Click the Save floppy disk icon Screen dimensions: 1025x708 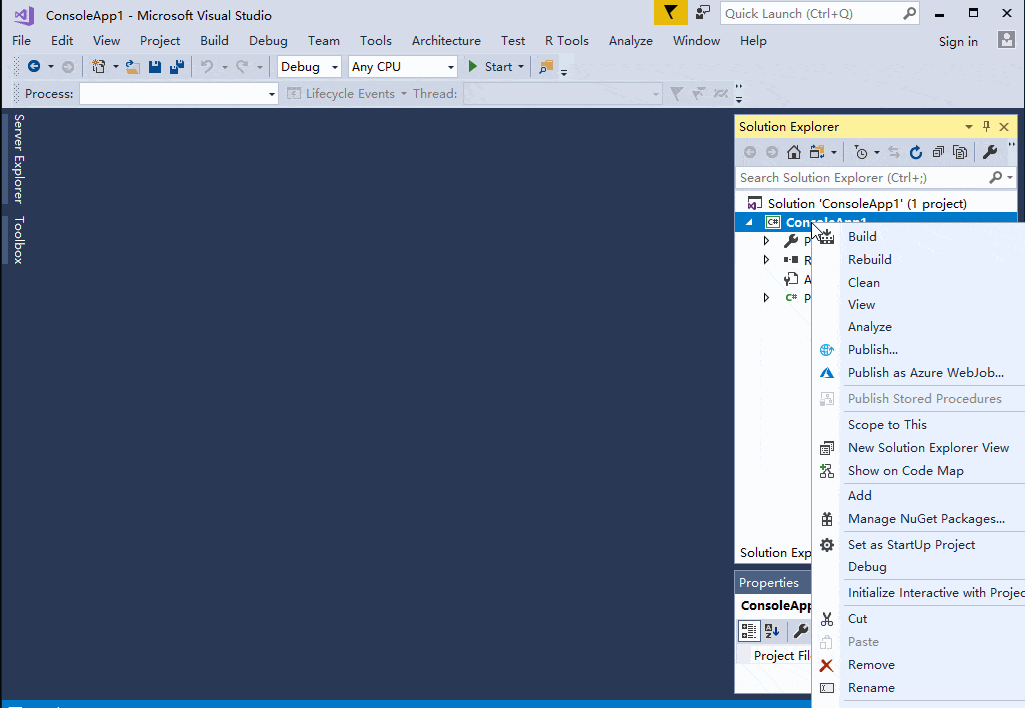[x=155, y=66]
